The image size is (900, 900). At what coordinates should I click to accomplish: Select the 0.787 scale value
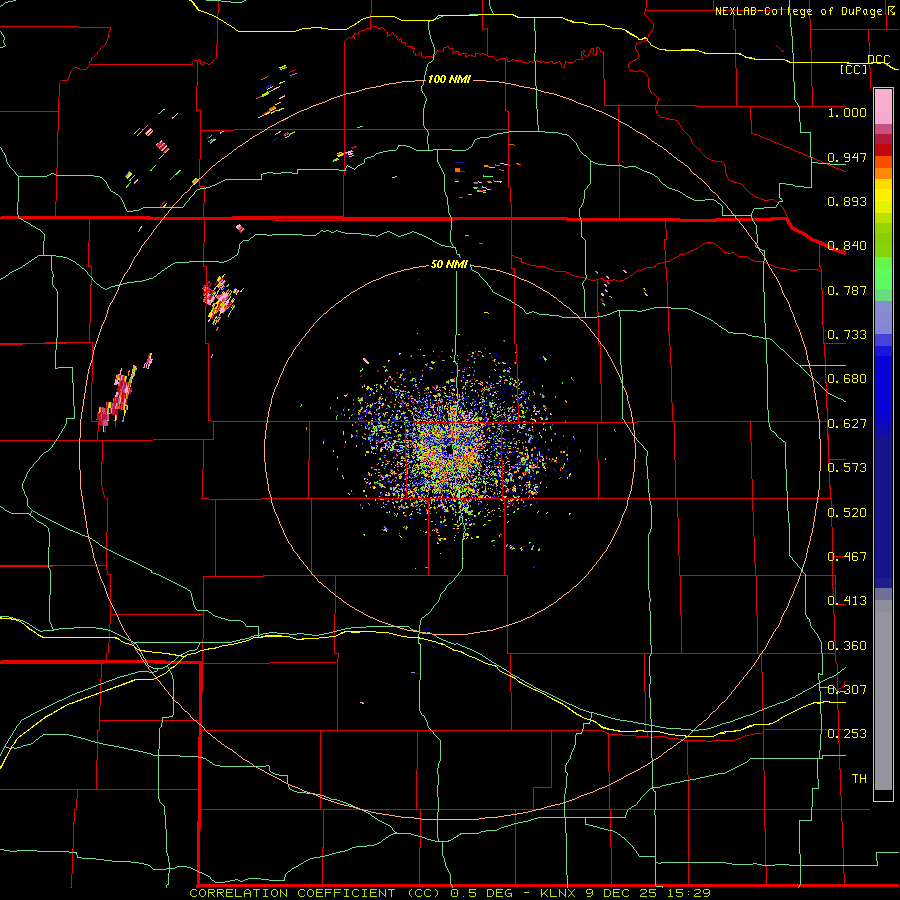pos(847,290)
